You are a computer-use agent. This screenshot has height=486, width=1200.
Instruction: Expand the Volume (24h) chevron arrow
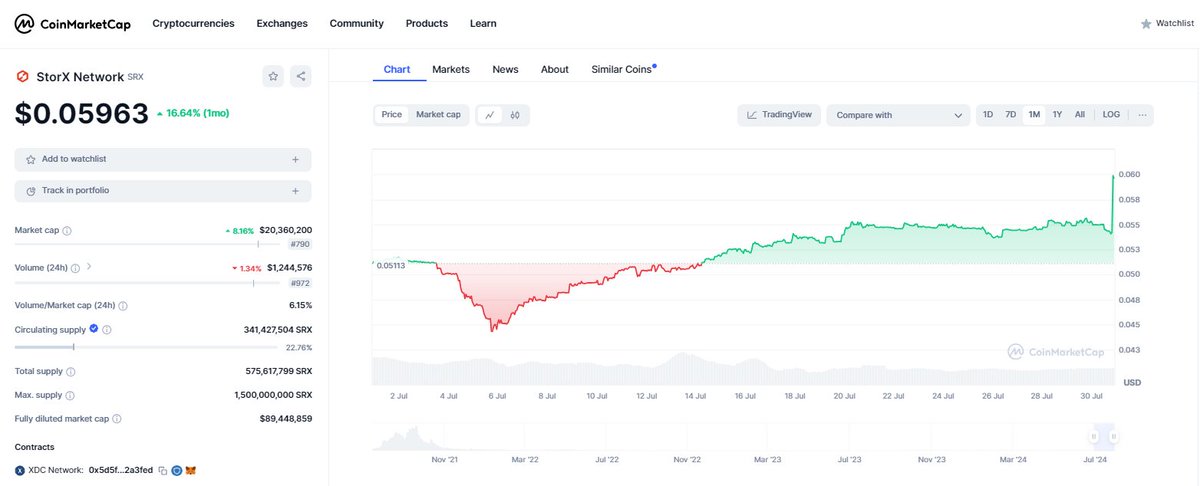coord(89,267)
